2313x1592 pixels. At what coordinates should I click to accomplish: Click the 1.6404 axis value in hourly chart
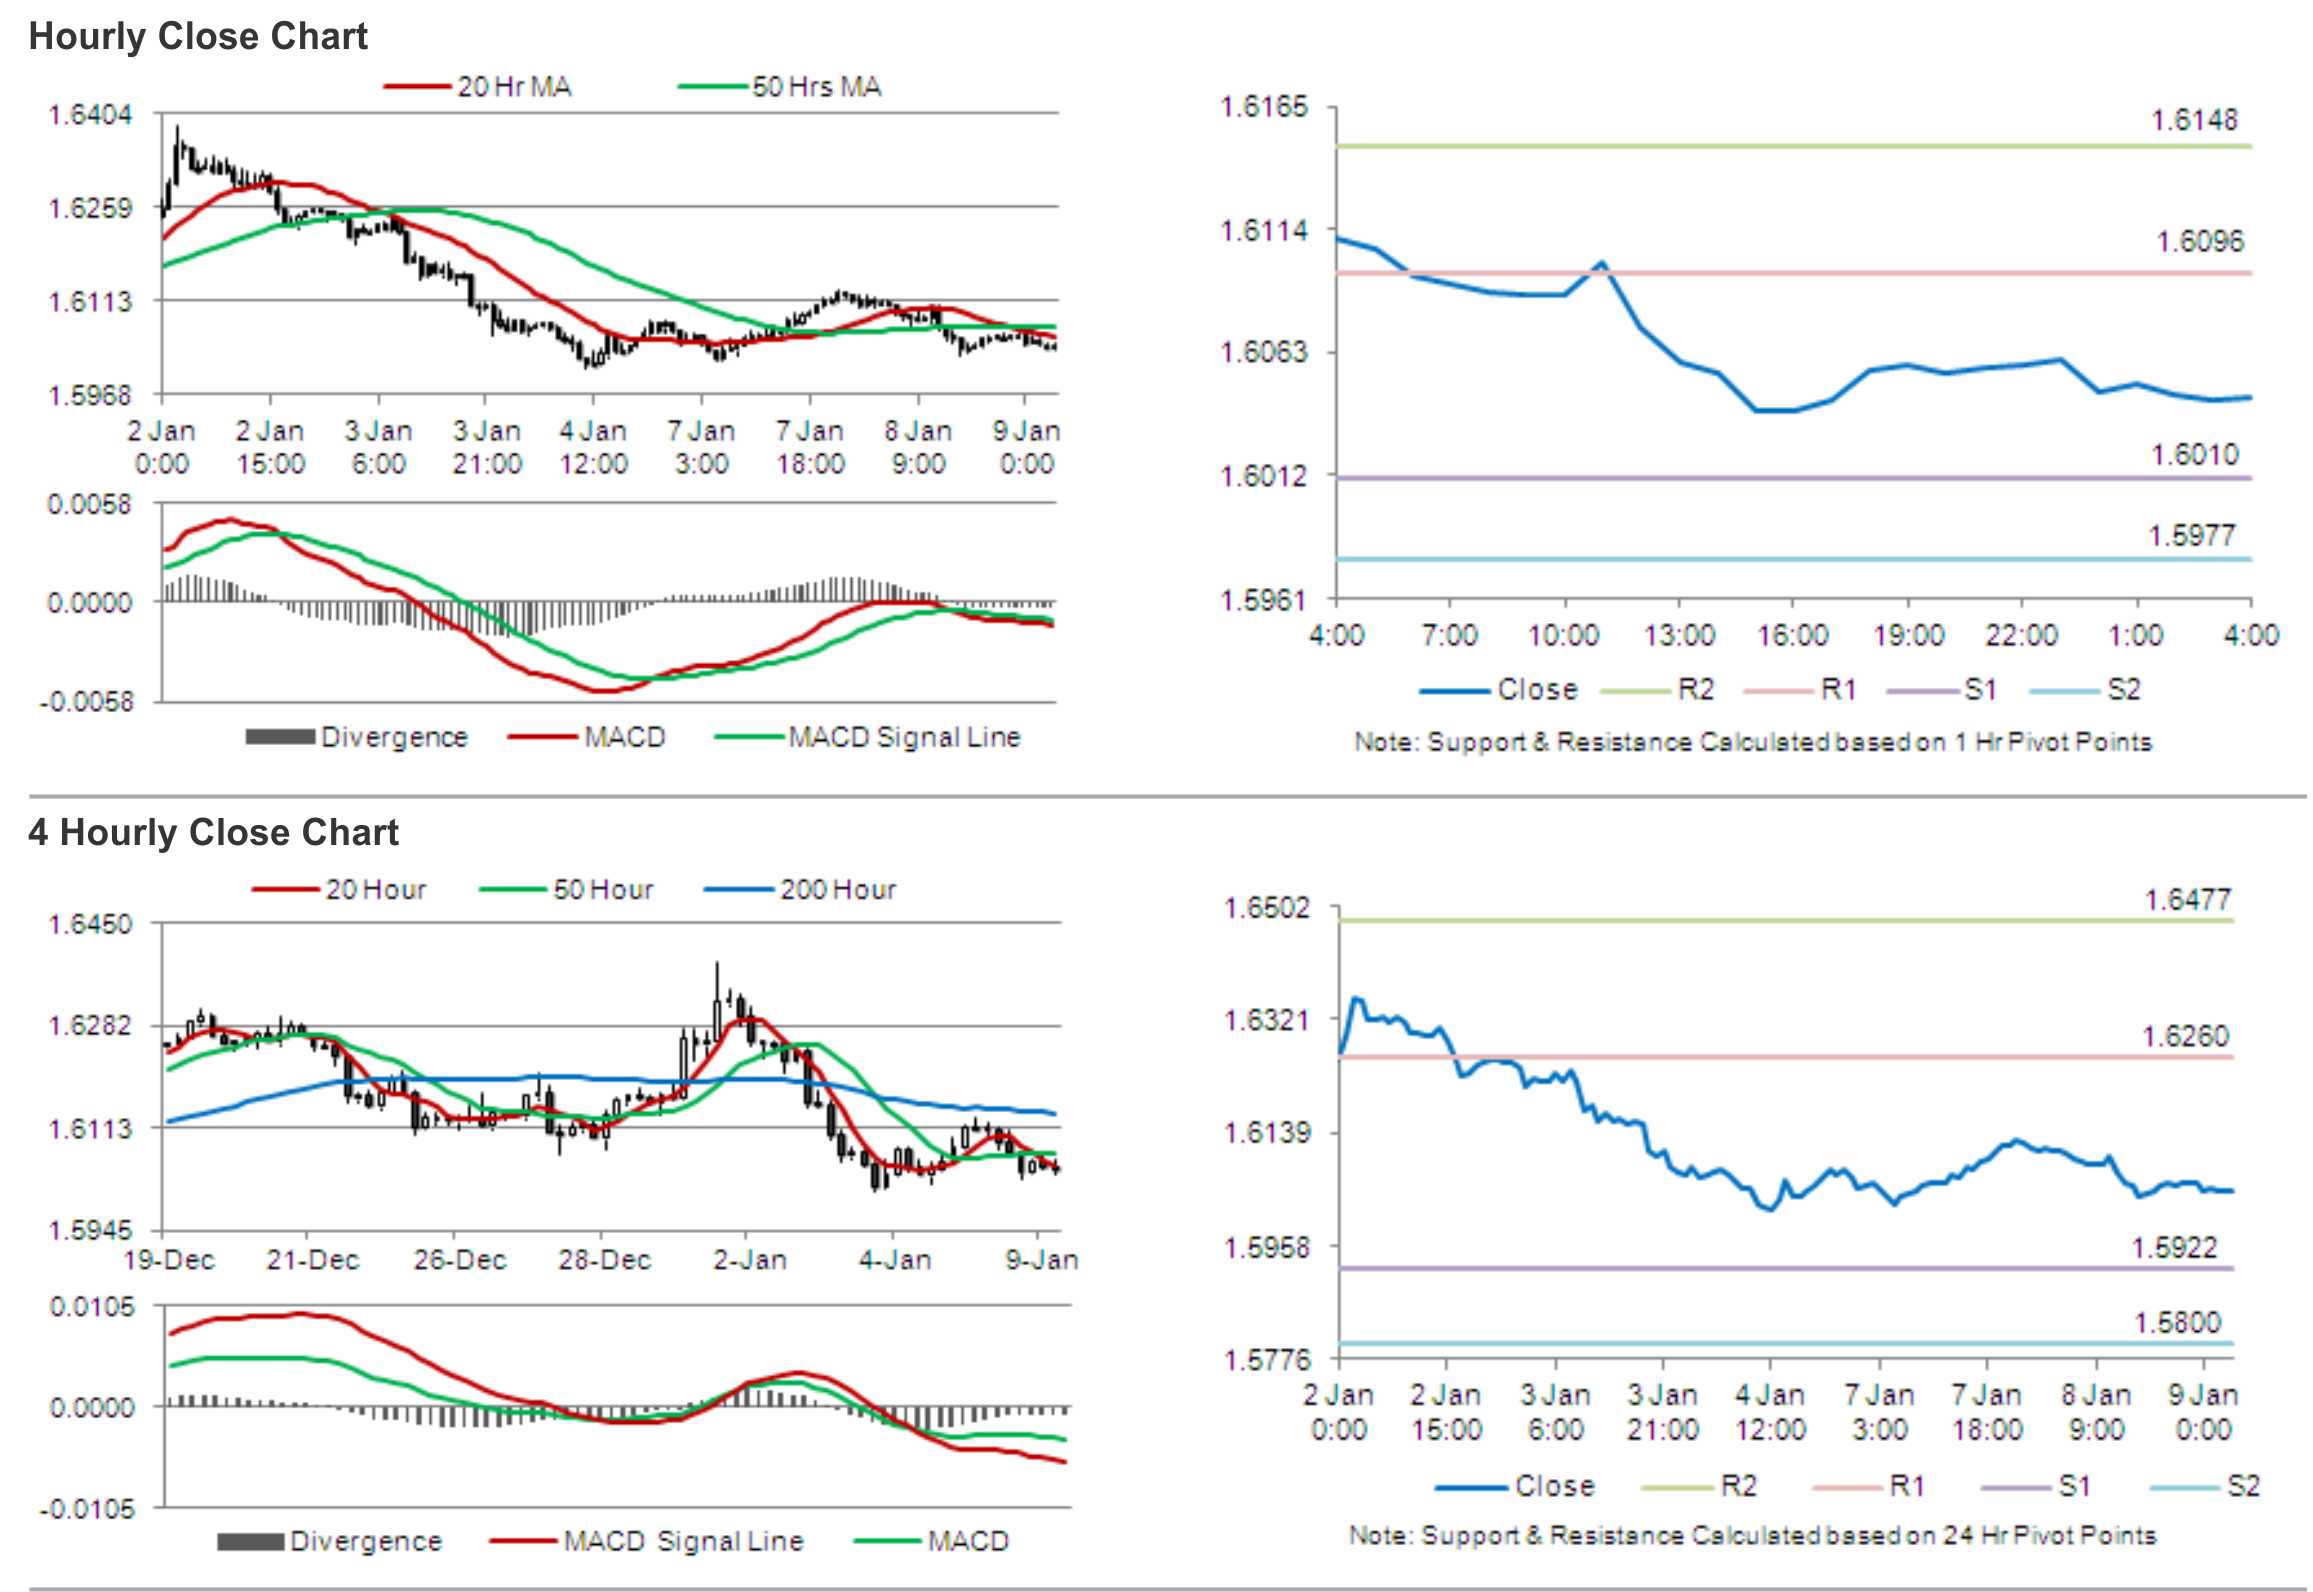tap(90, 115)
